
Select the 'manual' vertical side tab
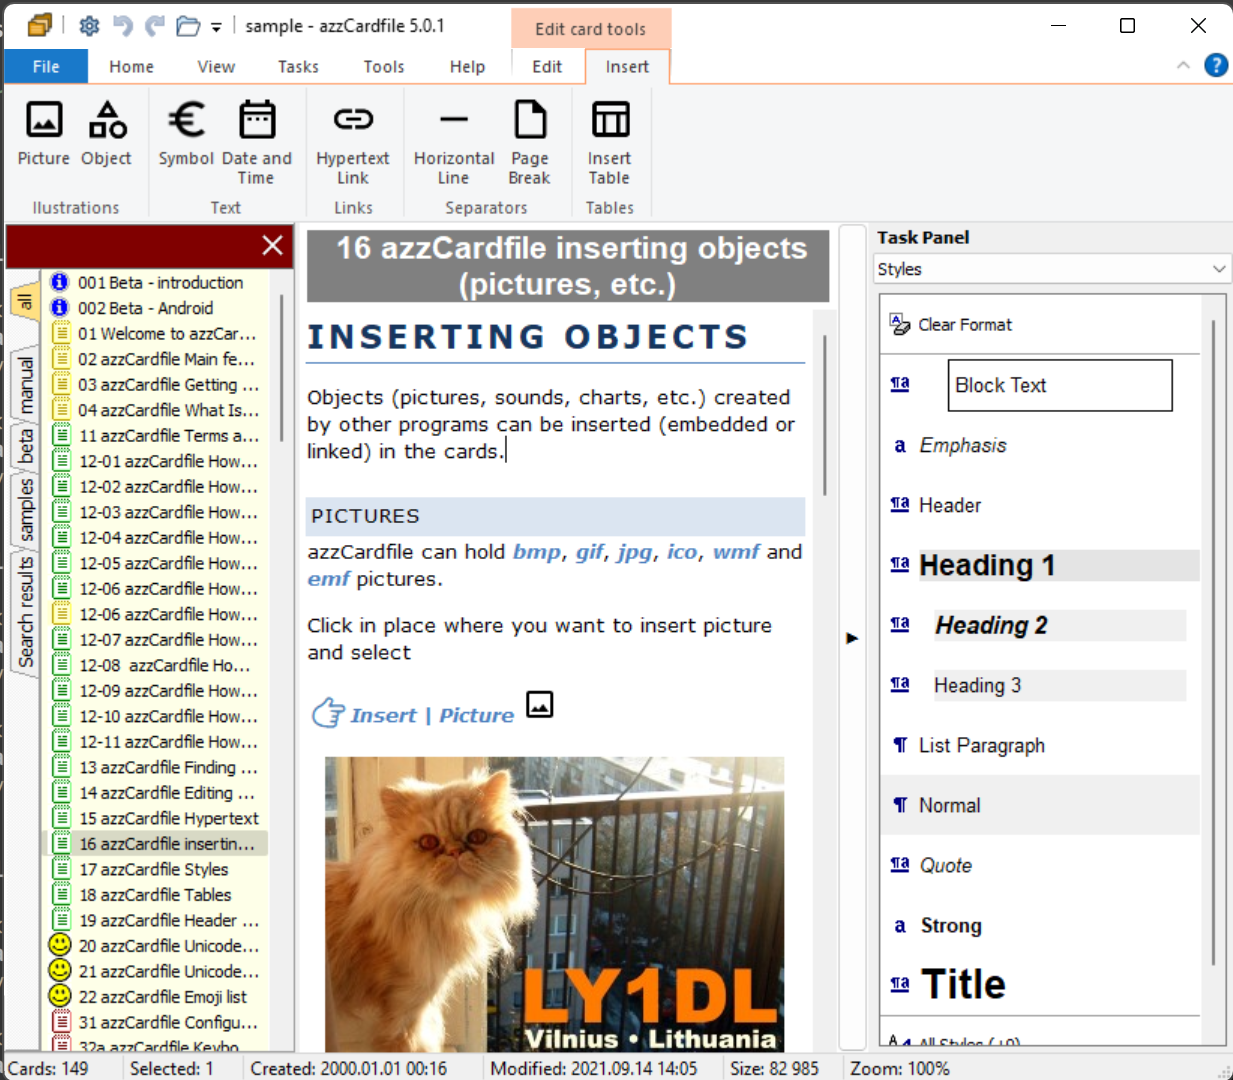point(25,386)
